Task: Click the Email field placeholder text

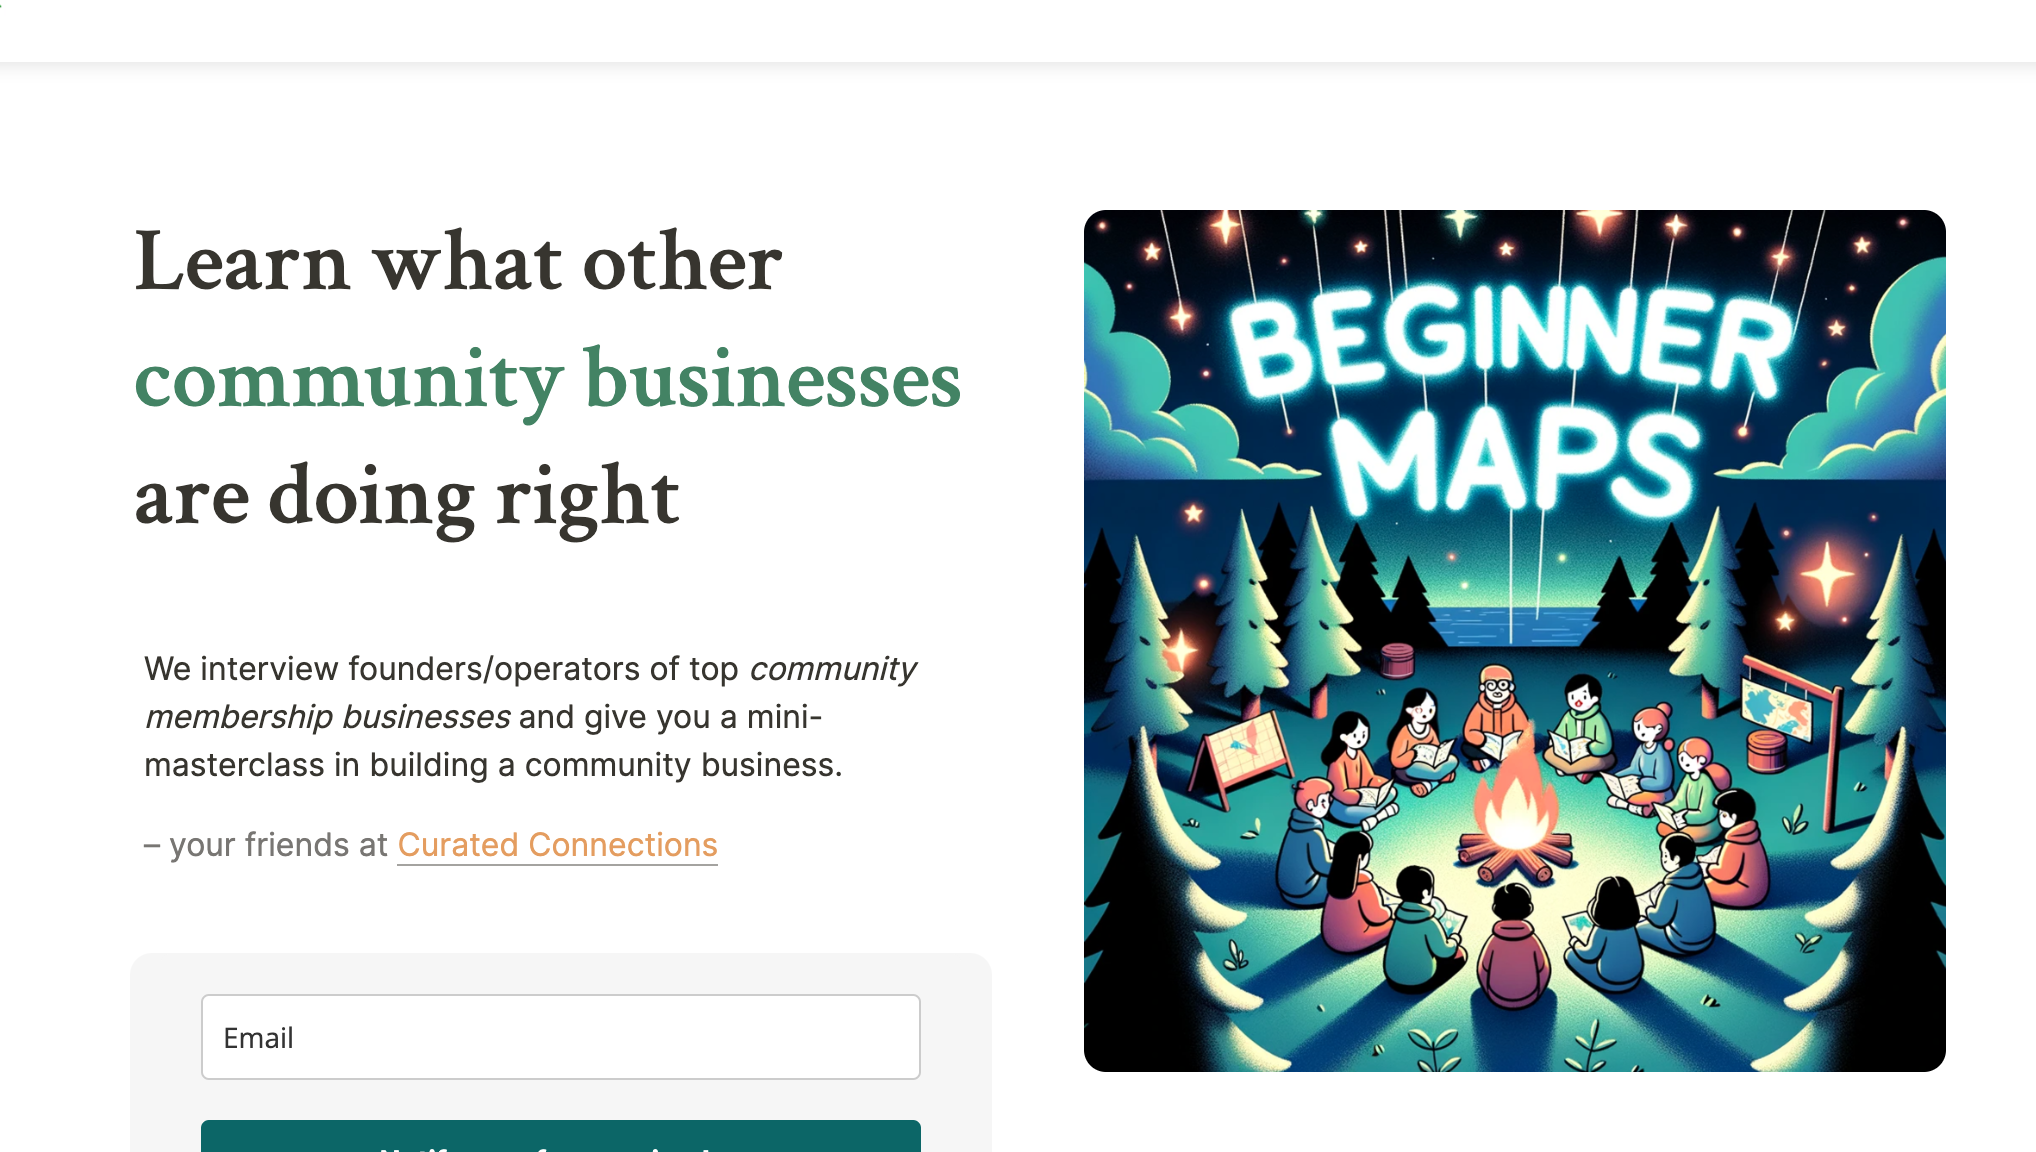Action: (258, 1037)
